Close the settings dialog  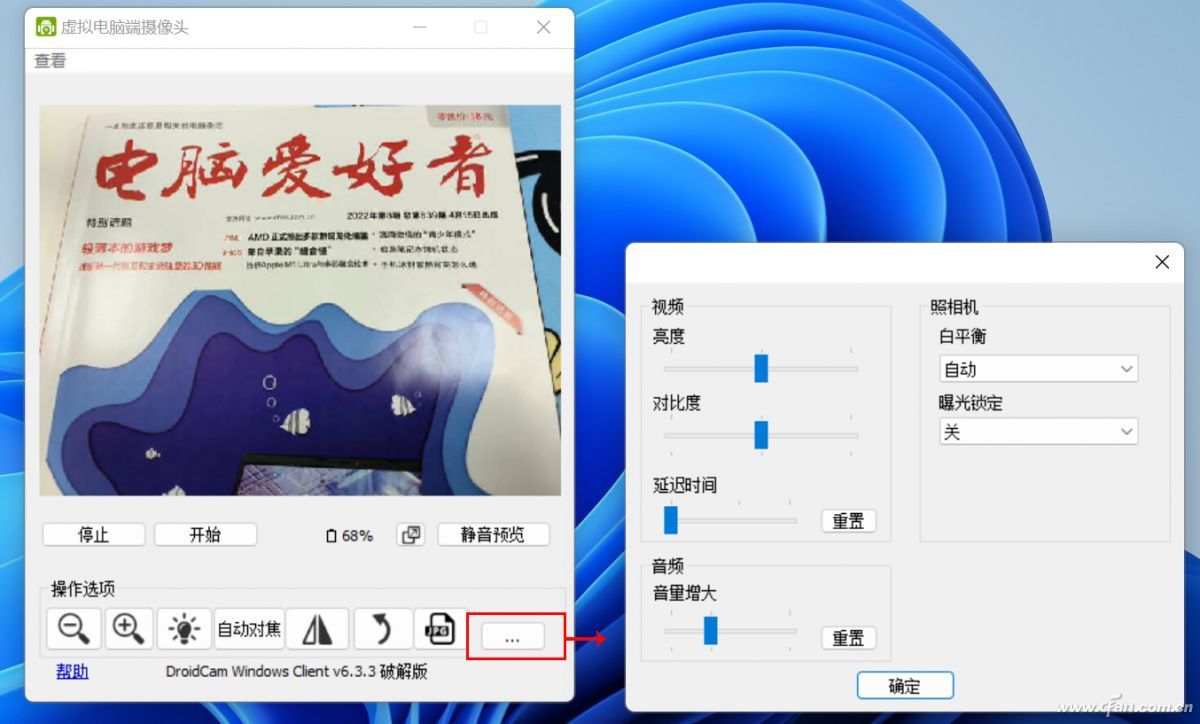[1162, 262]
